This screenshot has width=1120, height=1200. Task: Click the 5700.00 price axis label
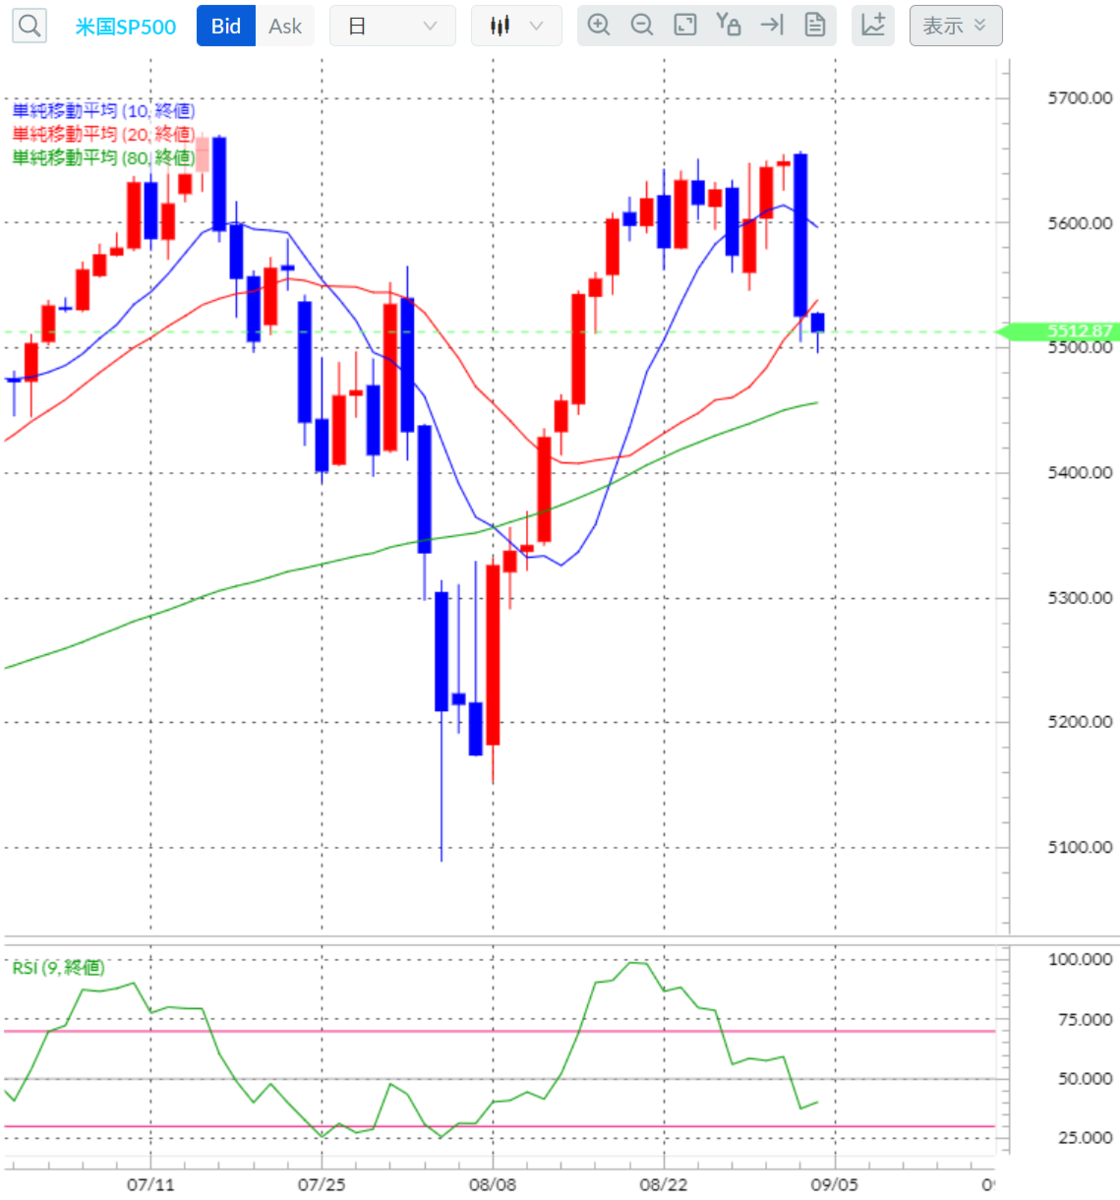[x=1080, y=98]
